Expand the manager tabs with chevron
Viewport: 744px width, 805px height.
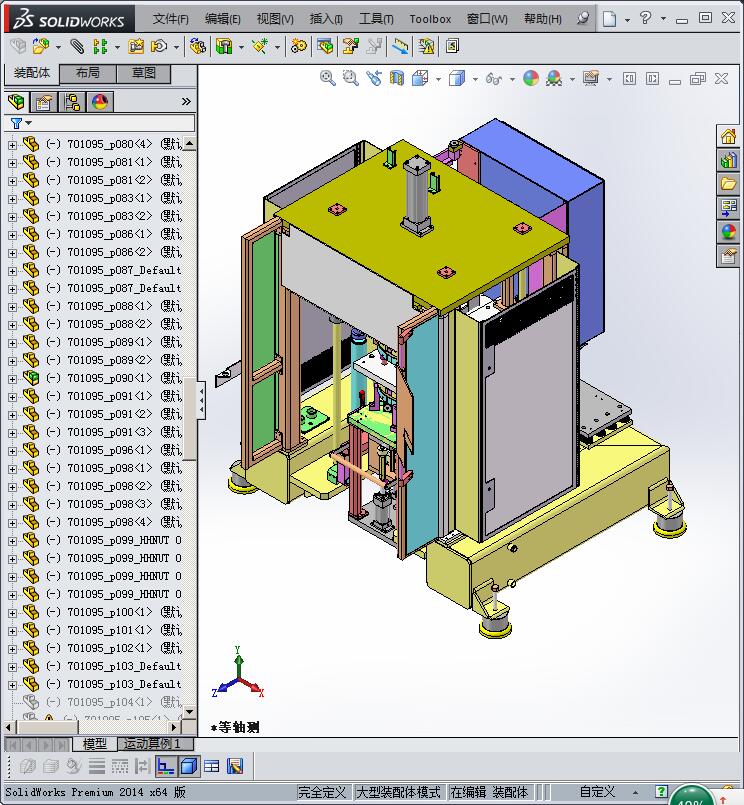[186, 102]
